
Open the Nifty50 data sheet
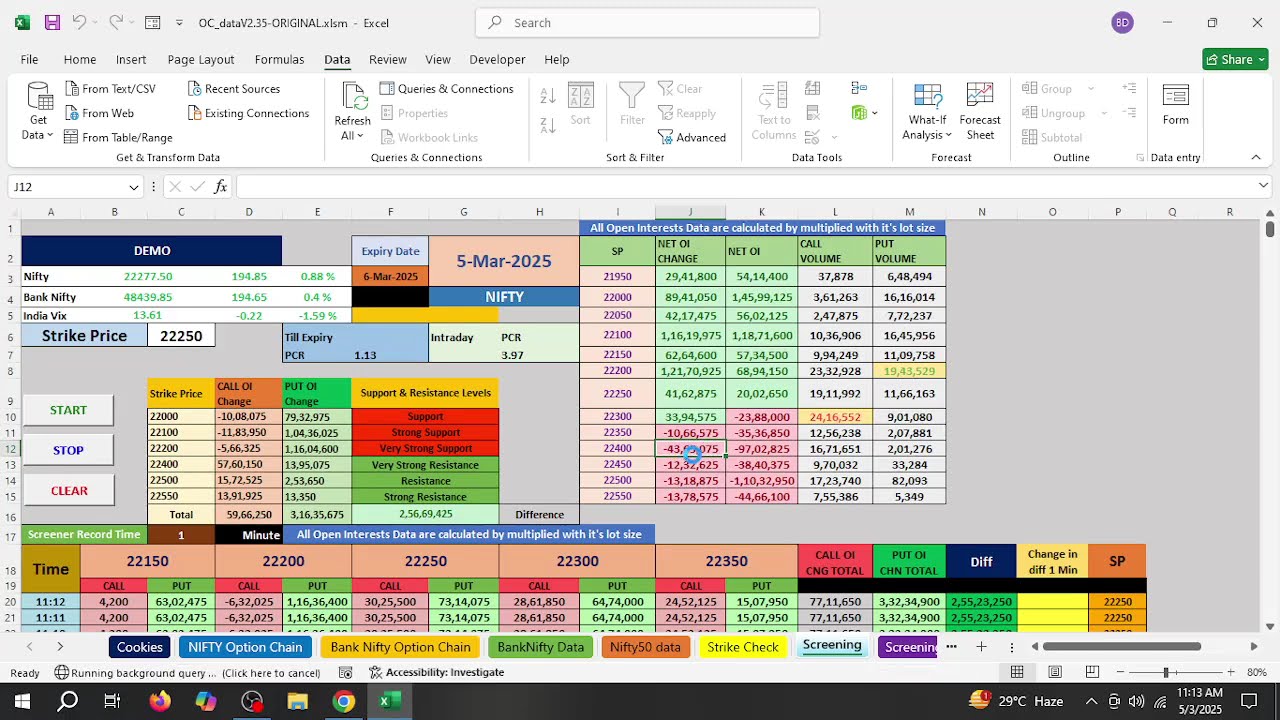click(x=645, y=647)
